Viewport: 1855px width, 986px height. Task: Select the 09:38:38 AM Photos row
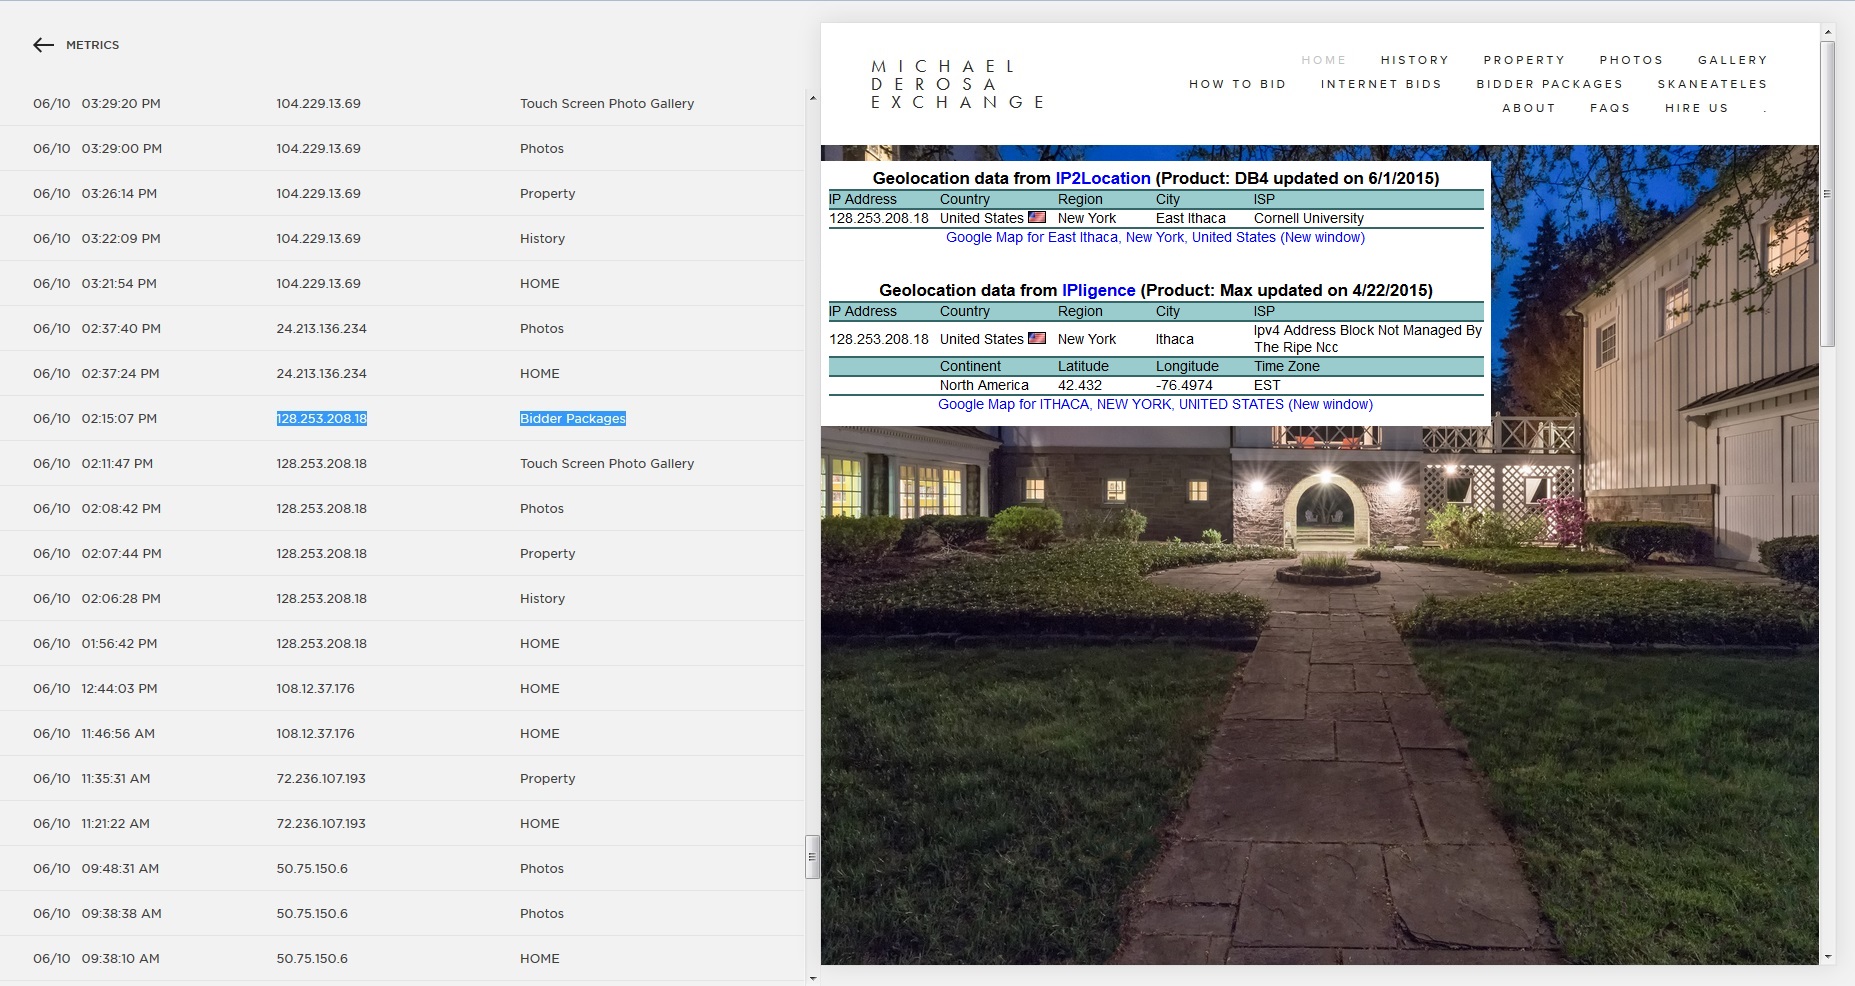[x=402, y=913]
